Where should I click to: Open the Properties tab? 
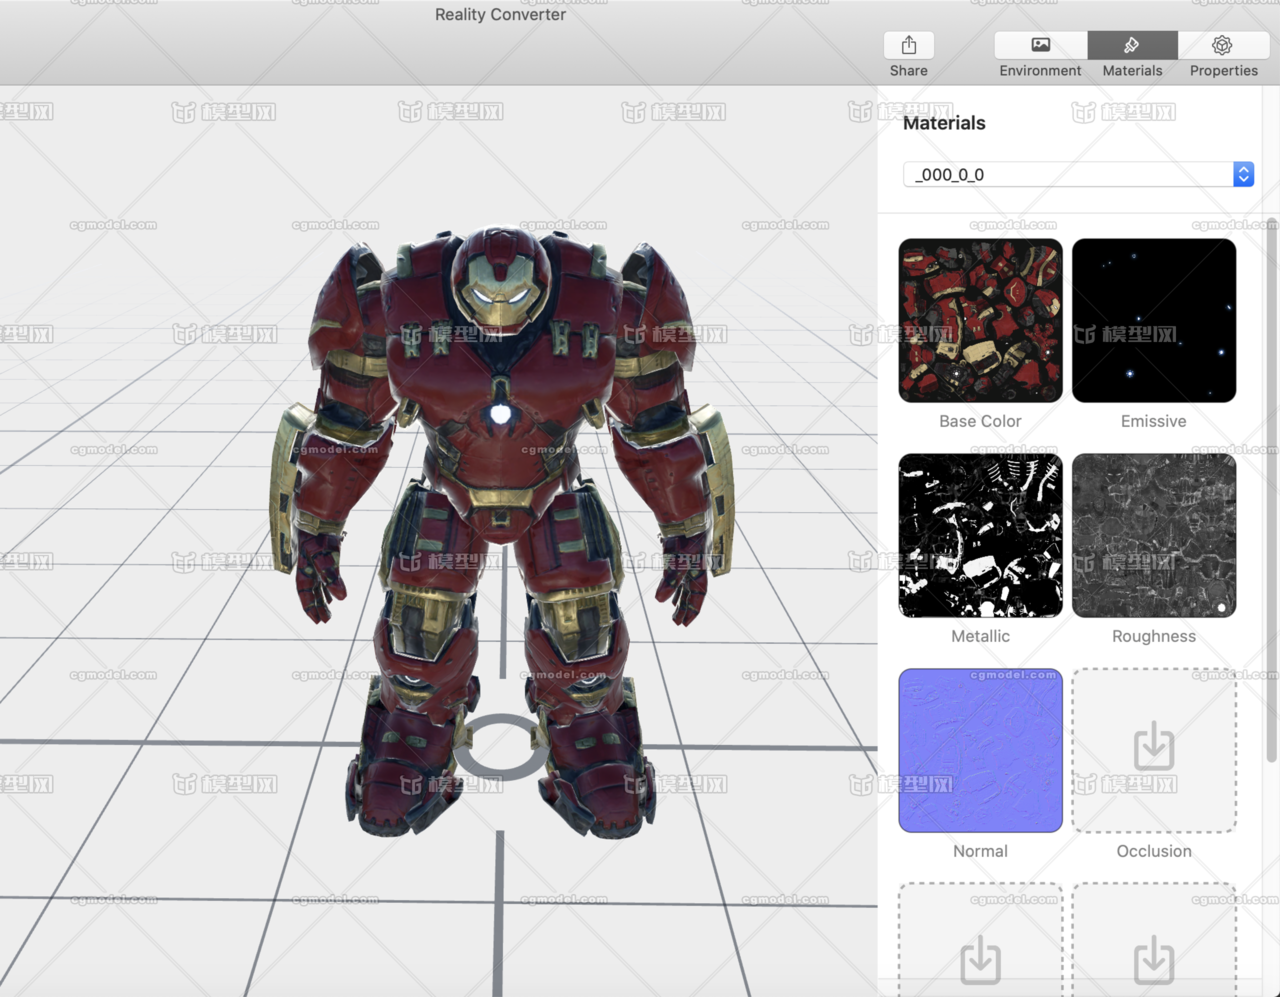click(x=1223, y=45)
